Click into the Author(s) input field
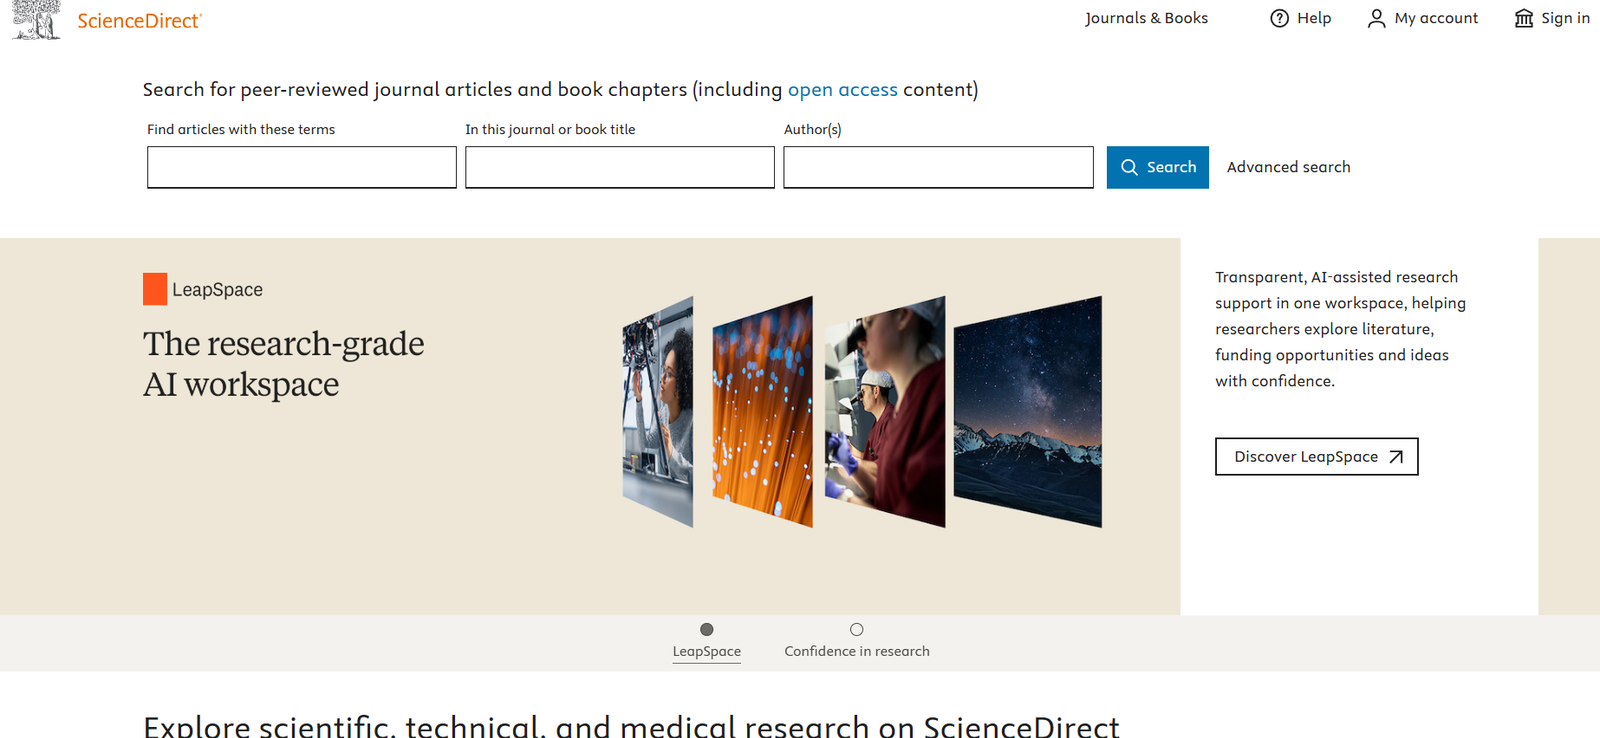The width and height of the screenshot is (1600, 738). 938,167
